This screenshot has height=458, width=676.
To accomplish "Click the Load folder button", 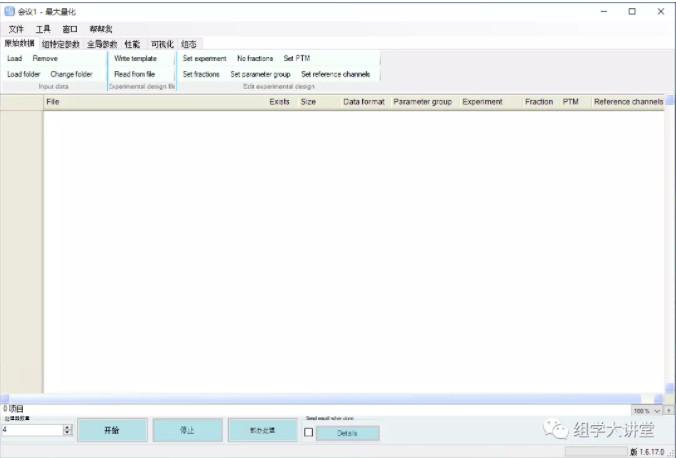I will [x=24, y=74].
